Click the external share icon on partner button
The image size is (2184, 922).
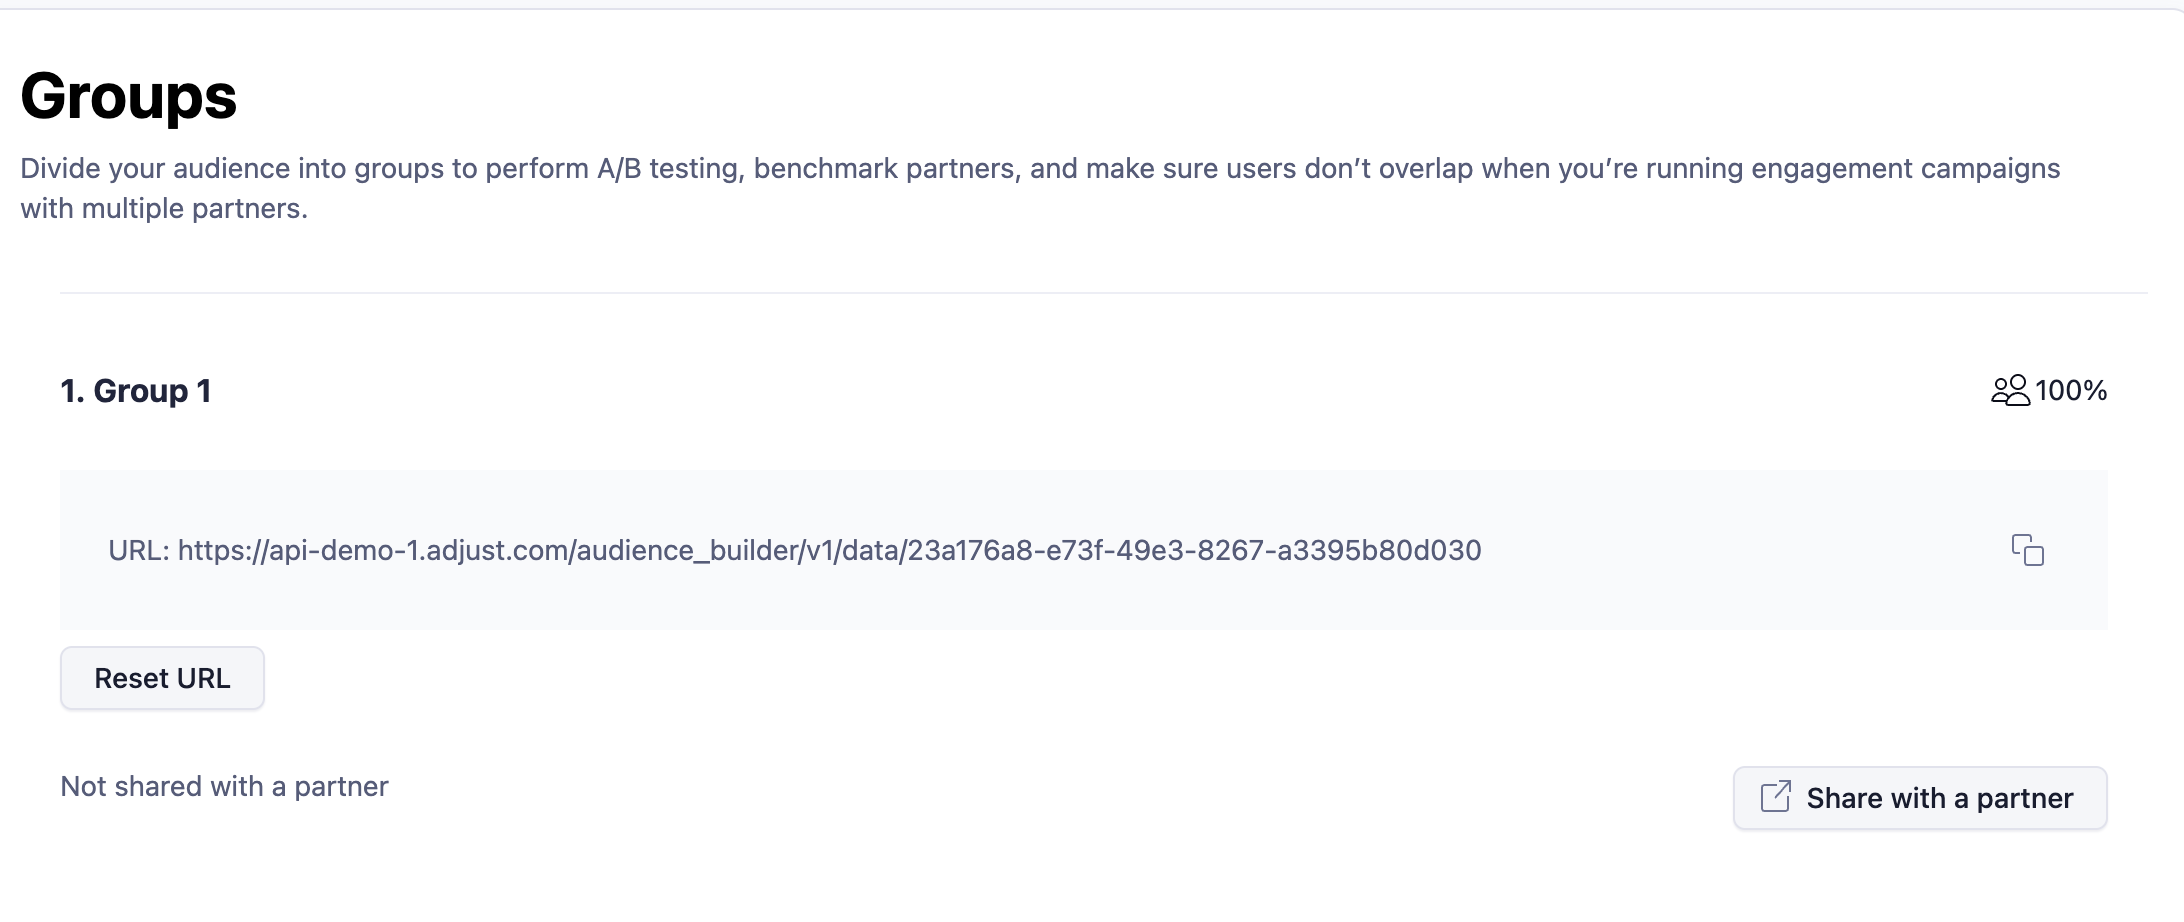[x=1775, y=797]
